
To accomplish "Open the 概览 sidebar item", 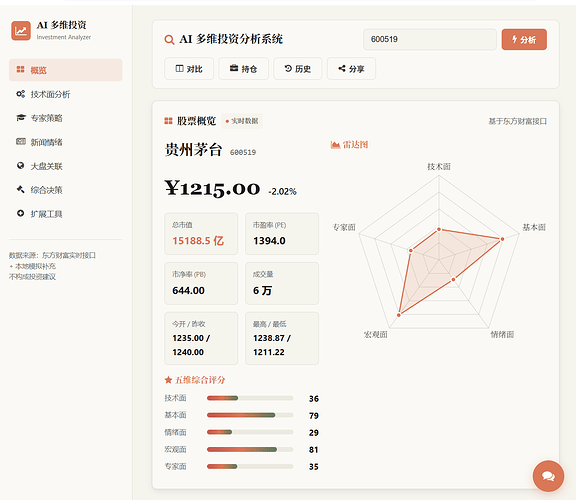I will tap(66, 70).
